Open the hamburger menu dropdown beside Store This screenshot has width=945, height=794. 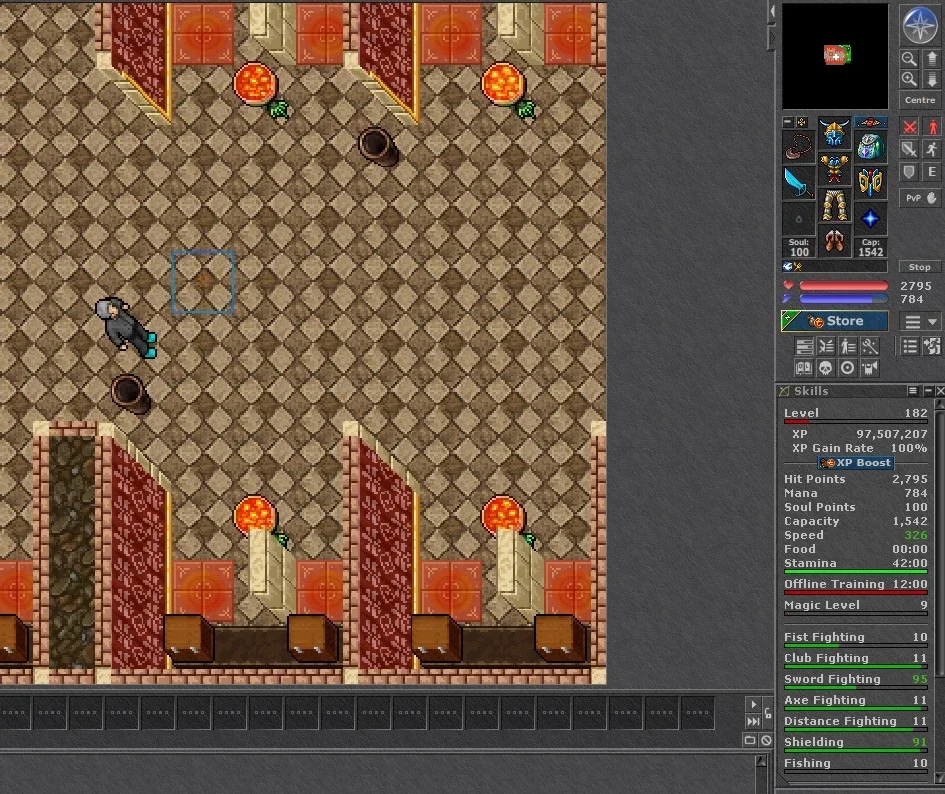920,322
